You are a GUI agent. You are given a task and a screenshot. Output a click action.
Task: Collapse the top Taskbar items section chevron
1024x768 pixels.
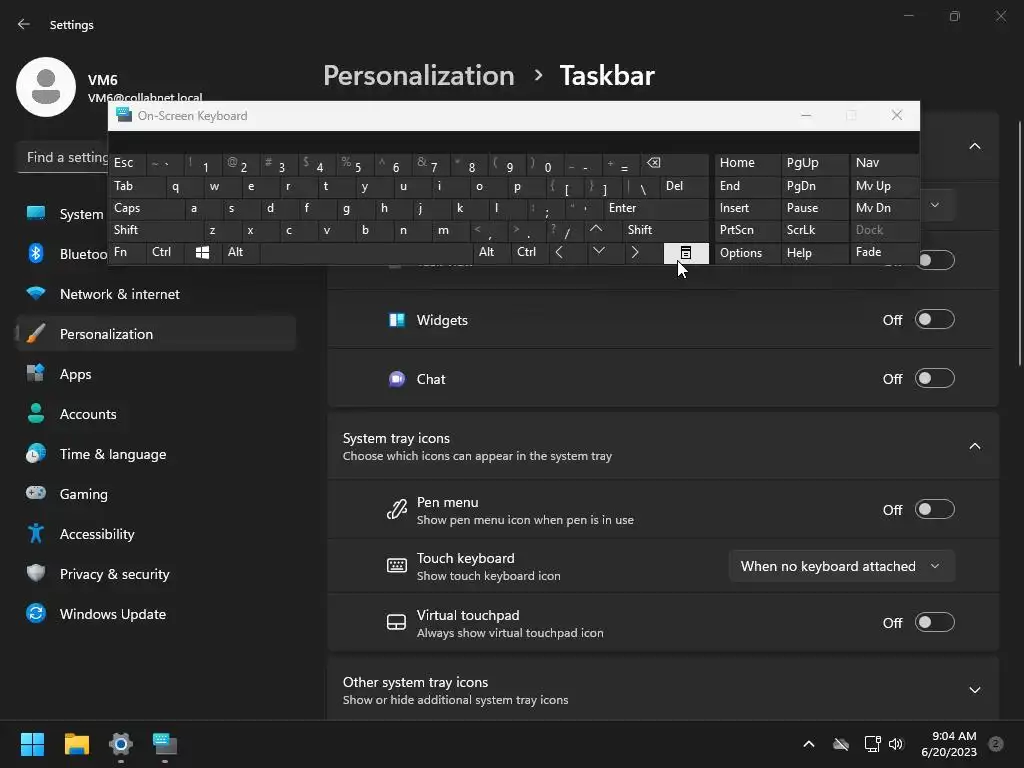pos(974,146)
